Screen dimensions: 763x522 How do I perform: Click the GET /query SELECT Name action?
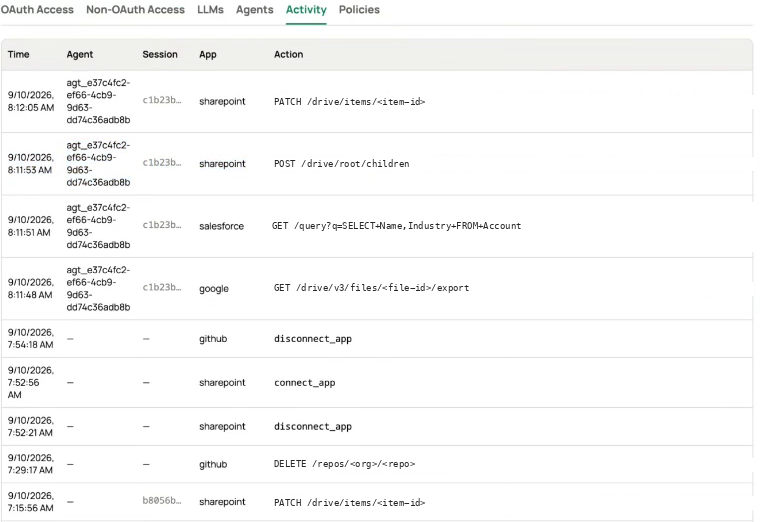tap(397, 226)
